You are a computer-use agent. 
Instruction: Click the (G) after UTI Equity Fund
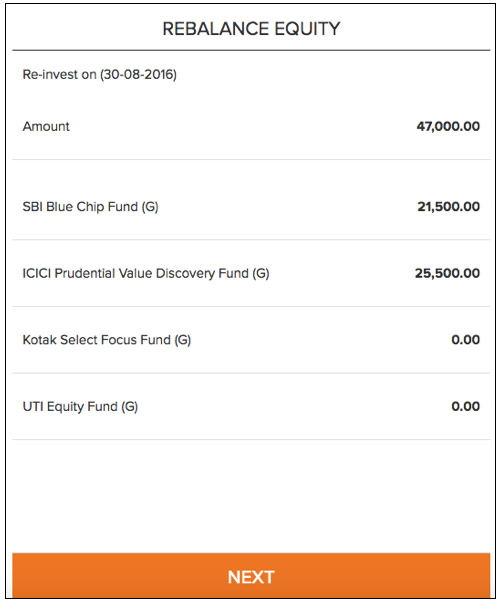pyautogui.click(x=130, y=407)
